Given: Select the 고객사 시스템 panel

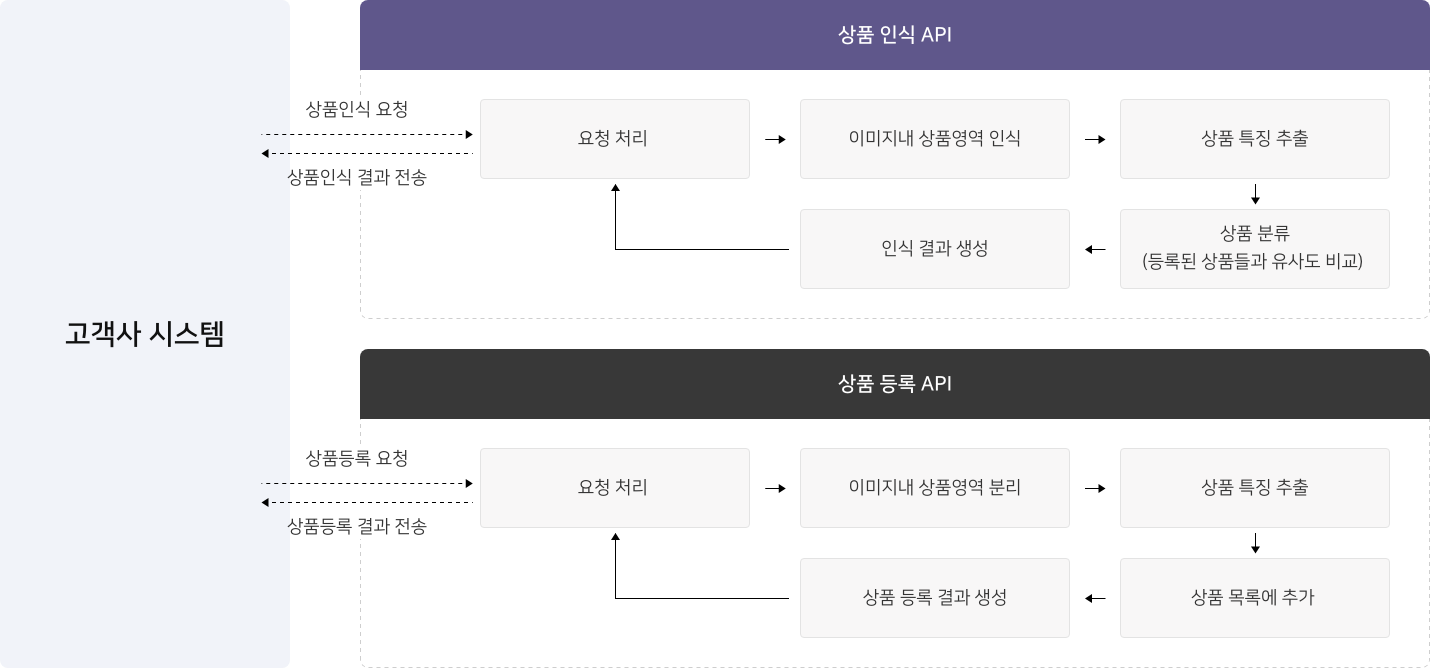Looking at the screenshot, I should pos(145,334).
